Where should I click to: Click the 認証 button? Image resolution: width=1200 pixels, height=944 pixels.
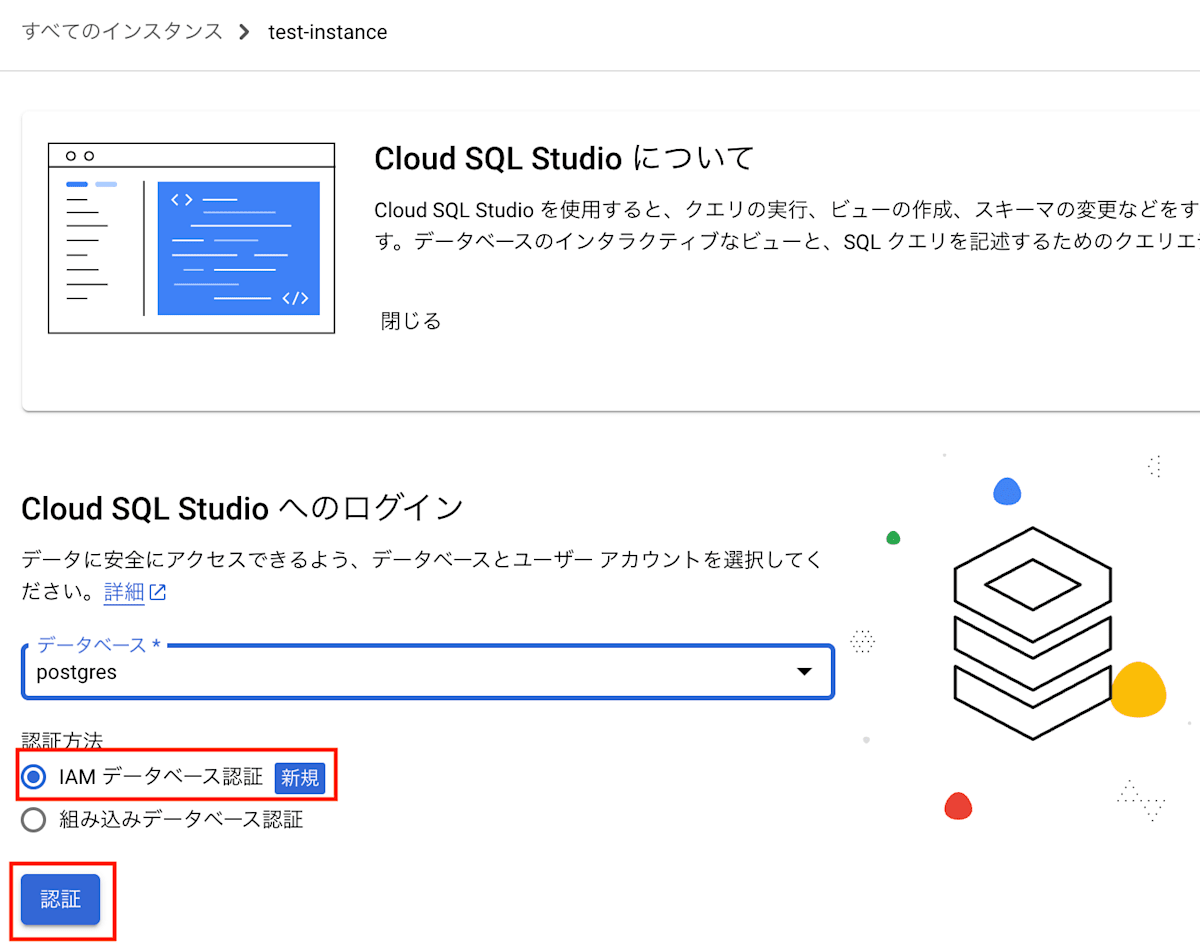click(x=61, y=899)
